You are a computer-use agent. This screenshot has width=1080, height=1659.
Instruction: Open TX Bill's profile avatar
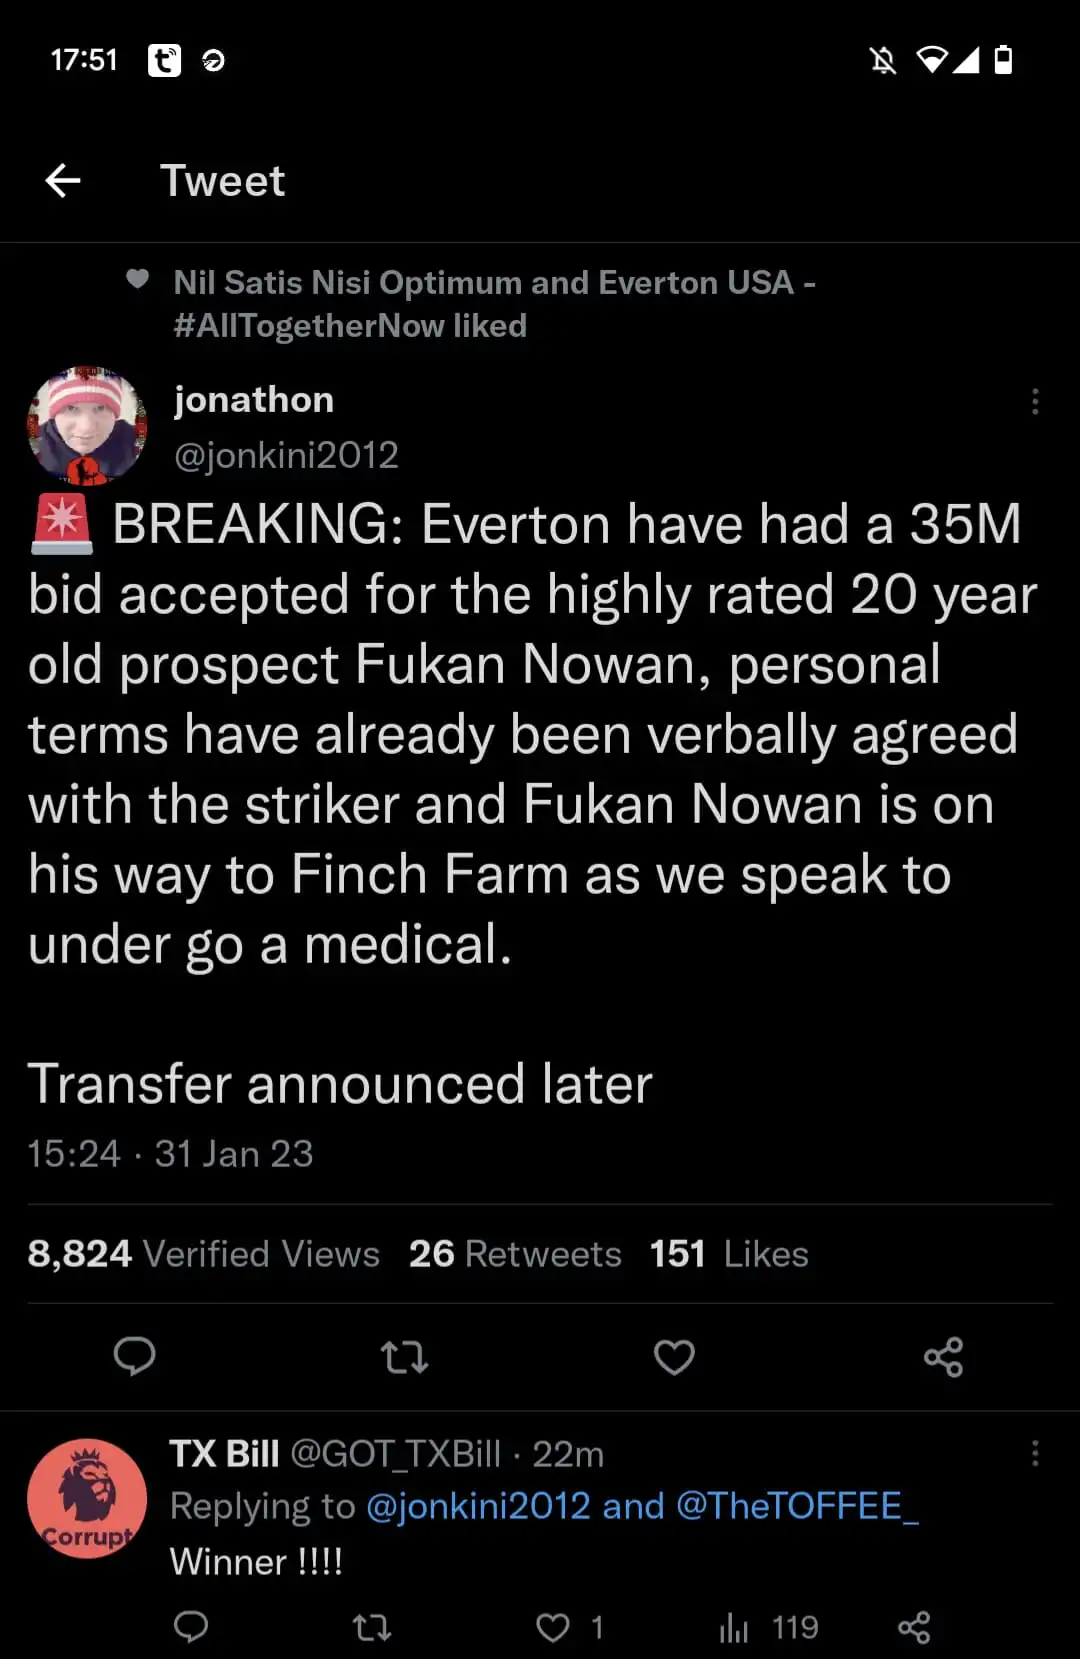87,1498
